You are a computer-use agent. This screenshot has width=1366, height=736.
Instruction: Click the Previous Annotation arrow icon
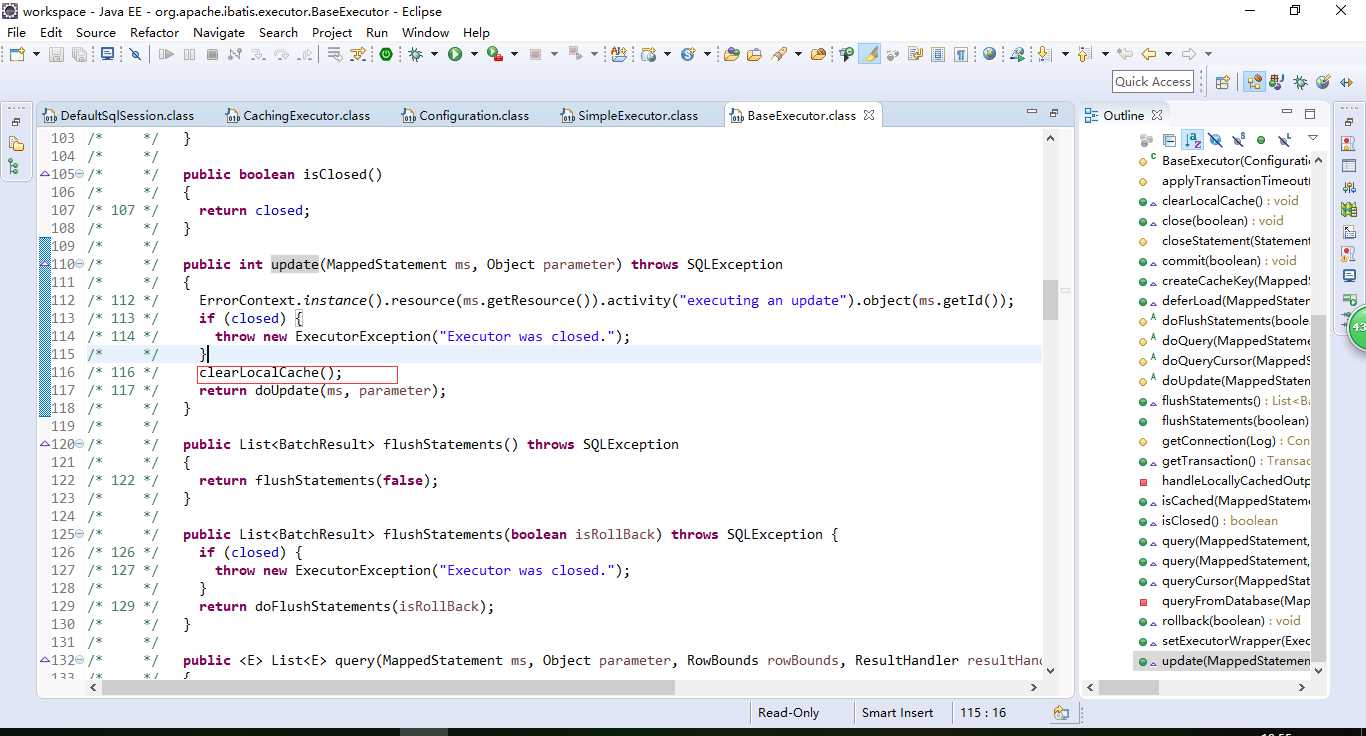coord(1086,54)
